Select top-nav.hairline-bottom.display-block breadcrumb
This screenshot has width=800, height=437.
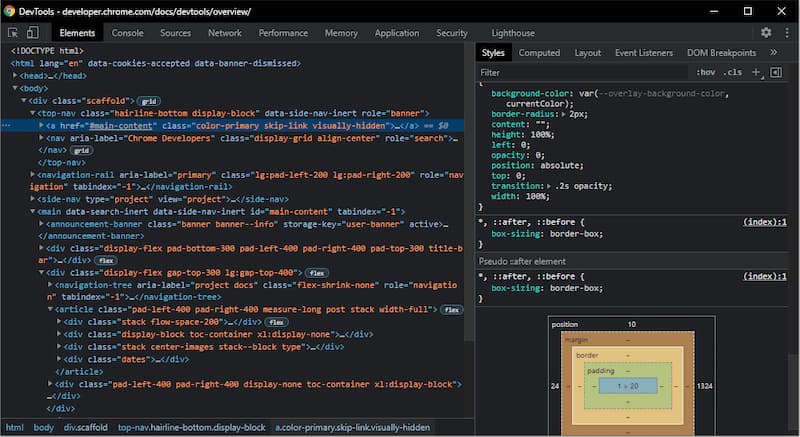pos(191,427)
